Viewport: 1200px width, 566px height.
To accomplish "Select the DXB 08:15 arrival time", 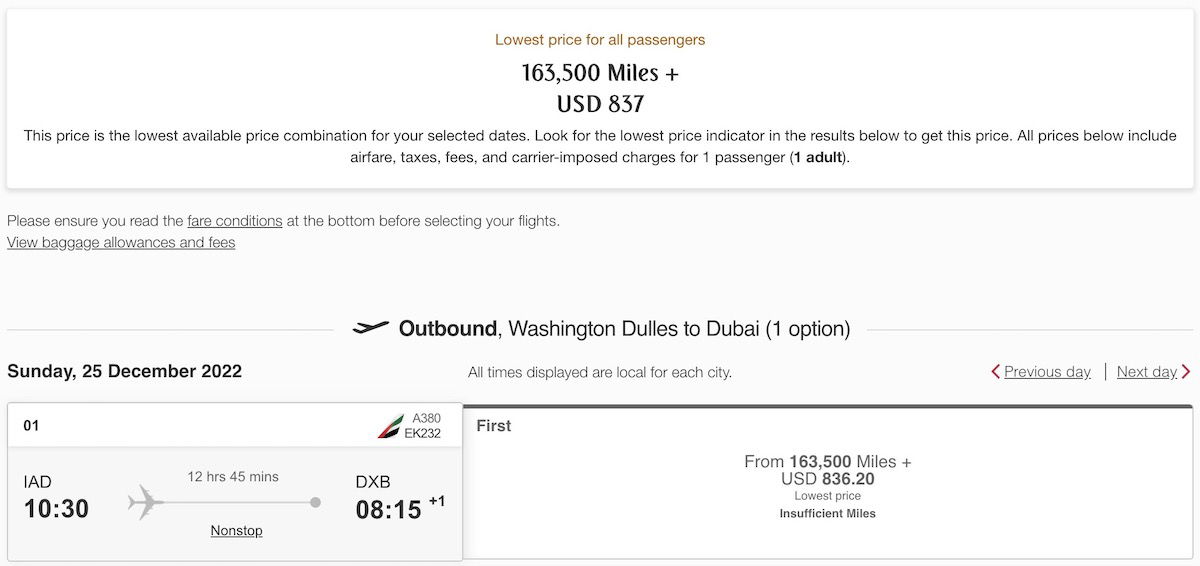I will coord(389,509).
